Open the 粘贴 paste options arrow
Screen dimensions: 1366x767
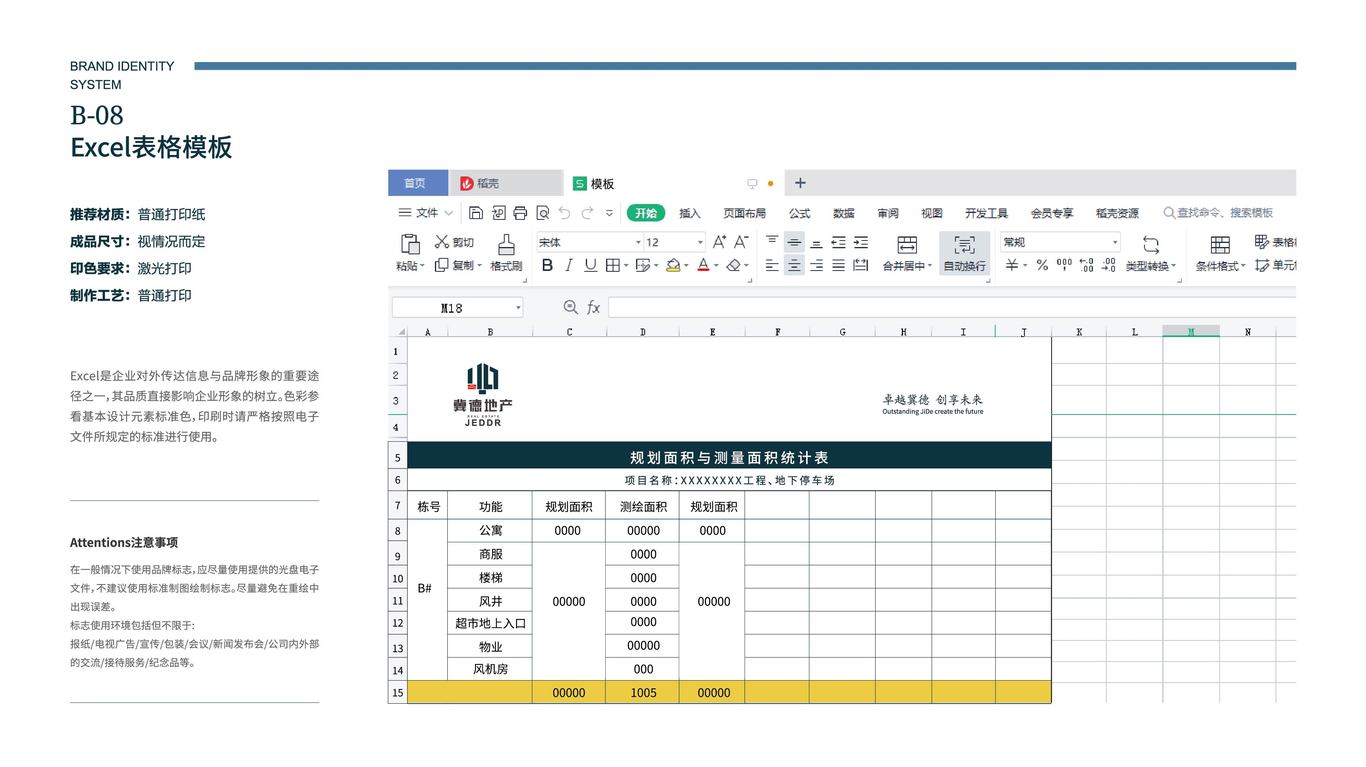(x=422, y=266)
